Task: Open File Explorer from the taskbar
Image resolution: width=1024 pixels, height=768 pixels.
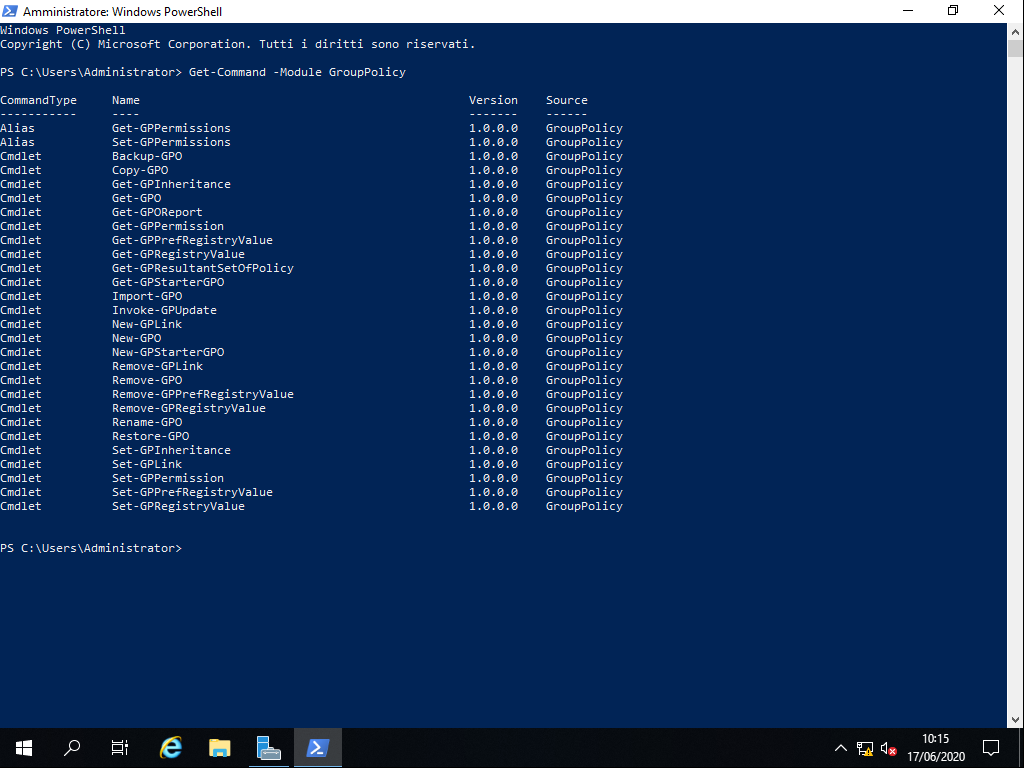Action: click(219, 747)
